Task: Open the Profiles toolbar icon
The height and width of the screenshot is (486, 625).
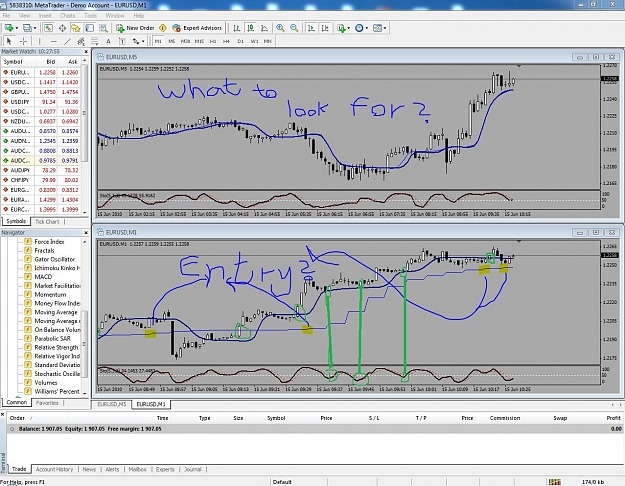Action: coord(27,28)
